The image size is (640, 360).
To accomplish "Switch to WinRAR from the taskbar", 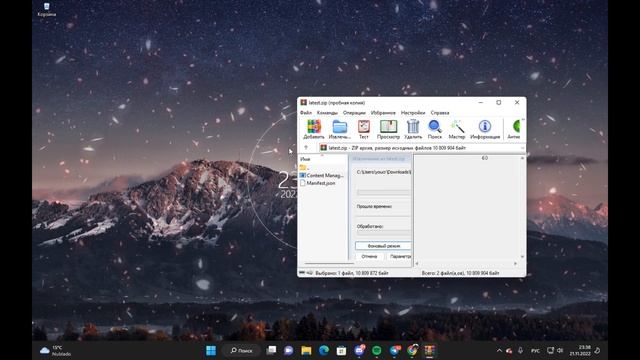I will pyautogui.click(x=429, y=350).
